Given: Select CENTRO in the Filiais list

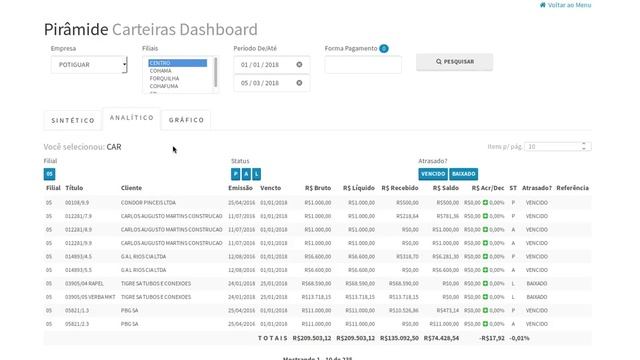Looking at the screenshot, I should tap(178, 63).
